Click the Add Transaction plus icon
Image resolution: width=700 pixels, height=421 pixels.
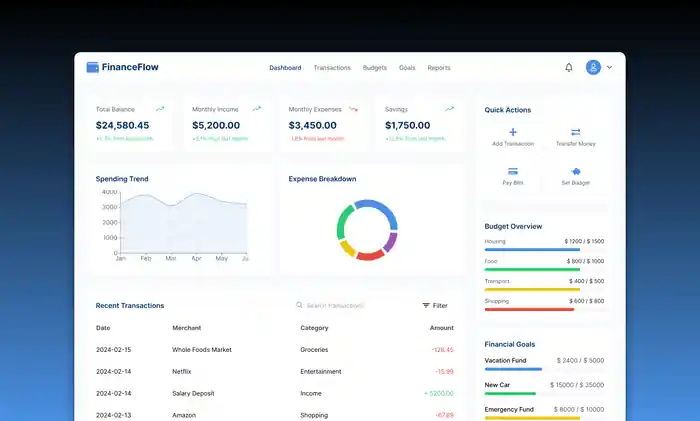coord(513,132)
